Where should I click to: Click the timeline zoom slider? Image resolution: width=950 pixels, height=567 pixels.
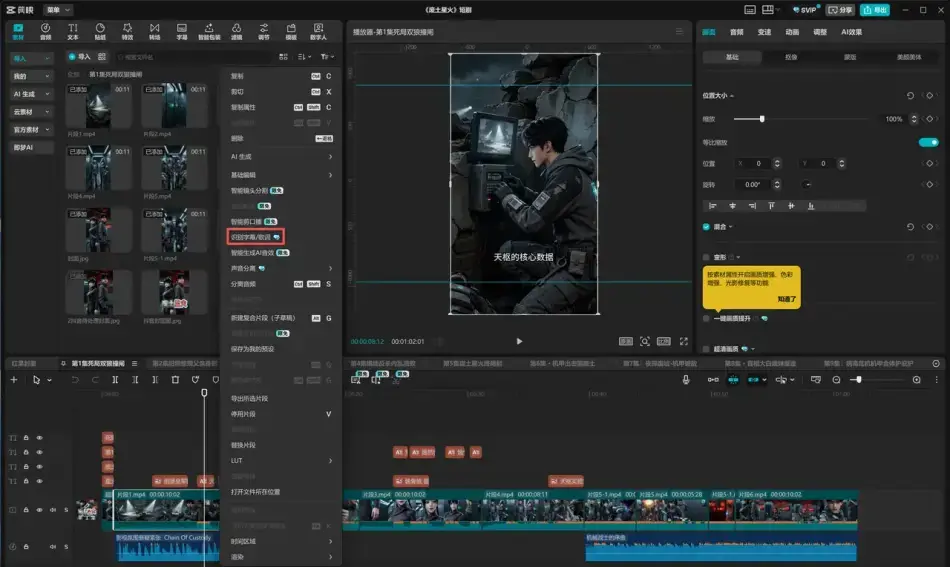(877, 380)
